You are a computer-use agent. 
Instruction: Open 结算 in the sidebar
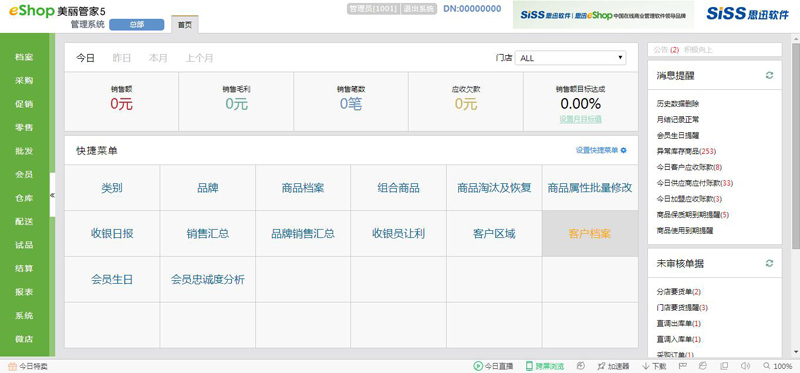(24, 268)
